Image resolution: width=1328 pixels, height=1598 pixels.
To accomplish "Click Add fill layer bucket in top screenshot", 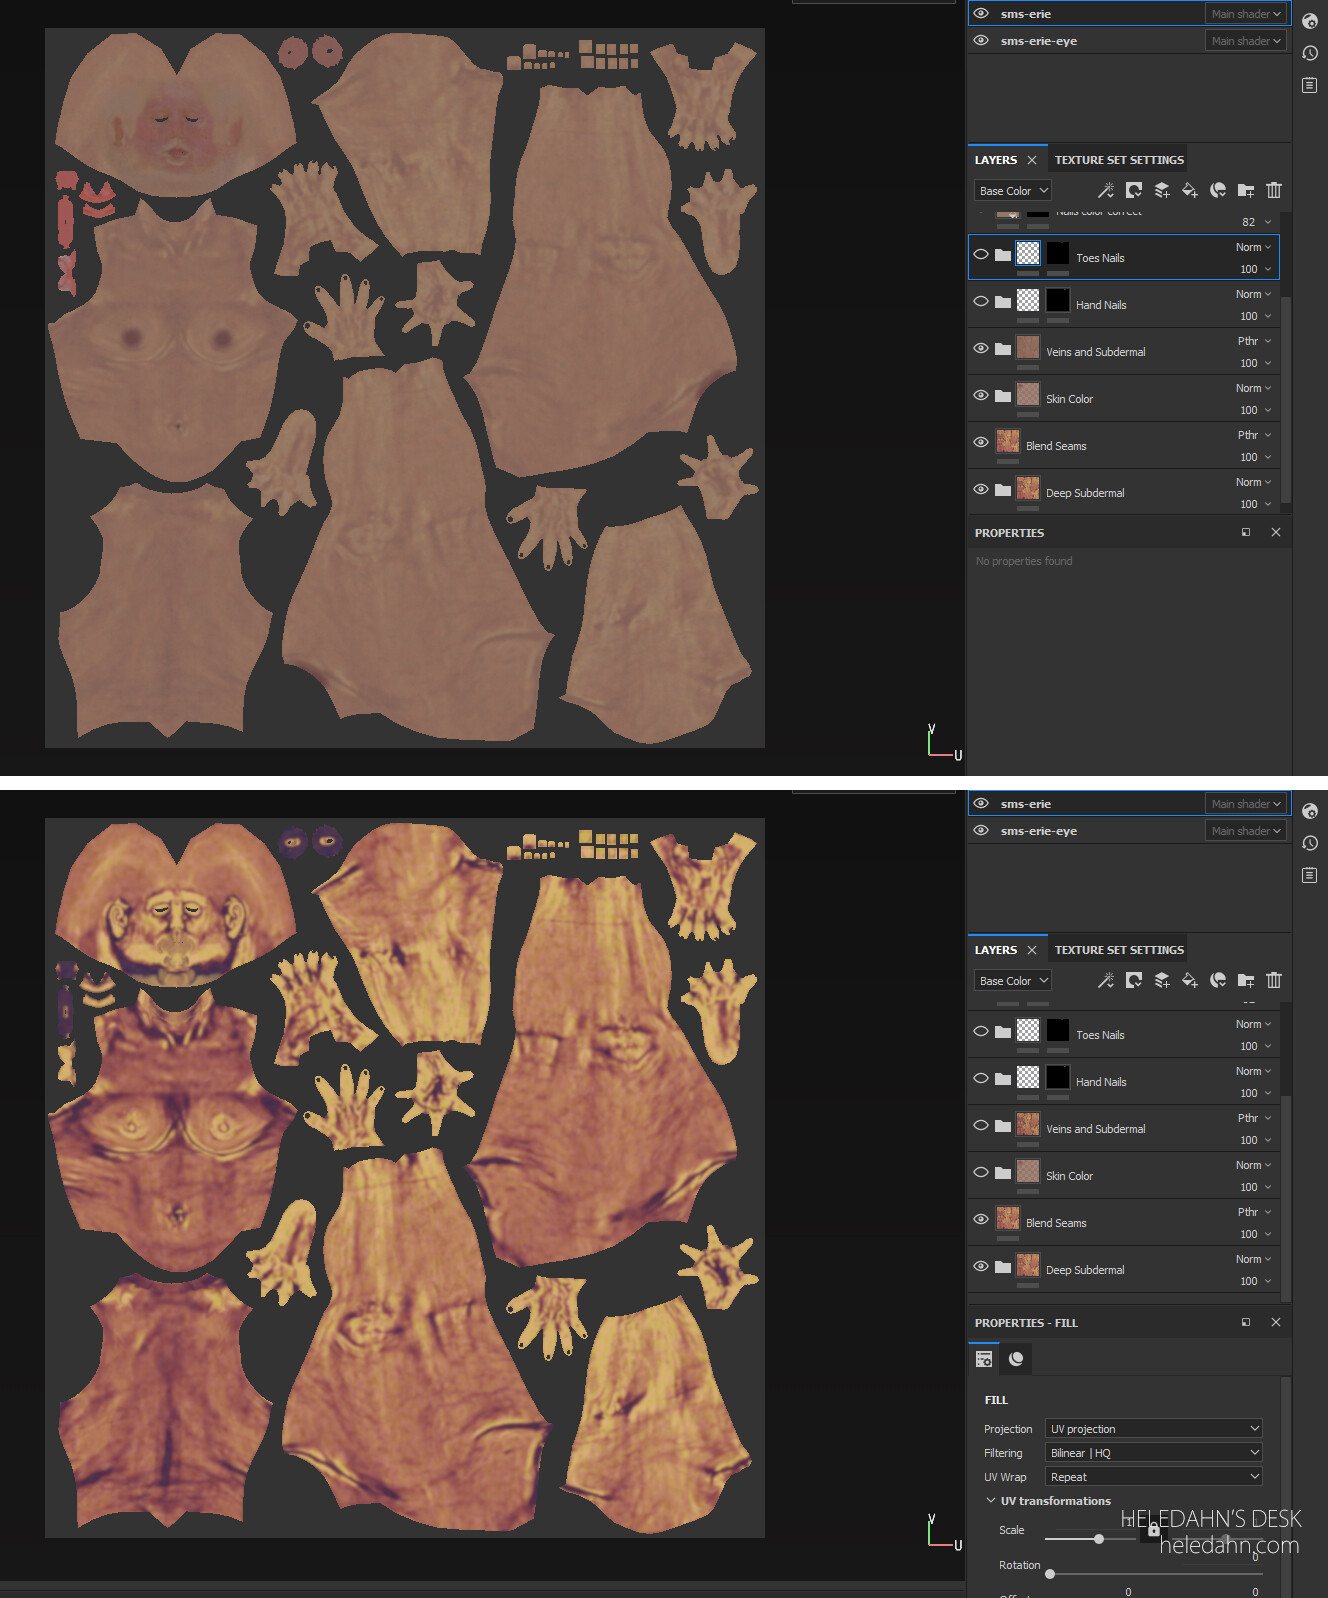I will [1189, 190].
